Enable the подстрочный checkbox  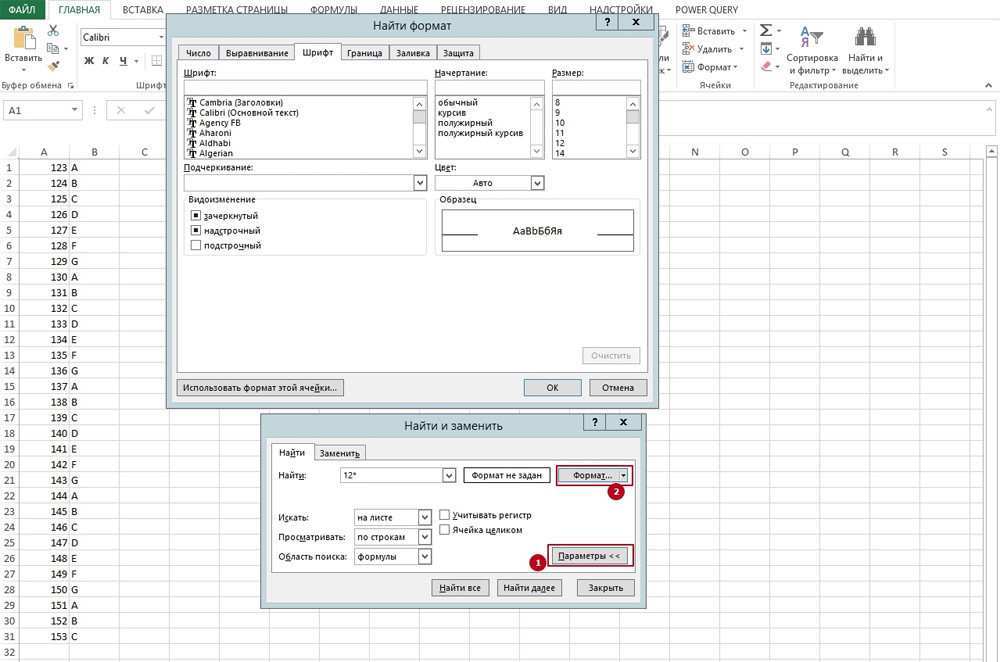[x=196, y=245]
